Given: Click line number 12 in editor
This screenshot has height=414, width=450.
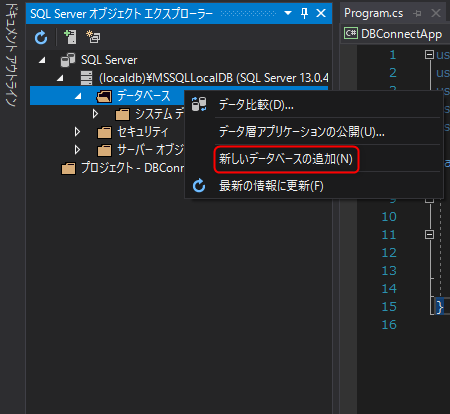Looking at the screenshot, I should pyautogui.click(x=389, y=253).
